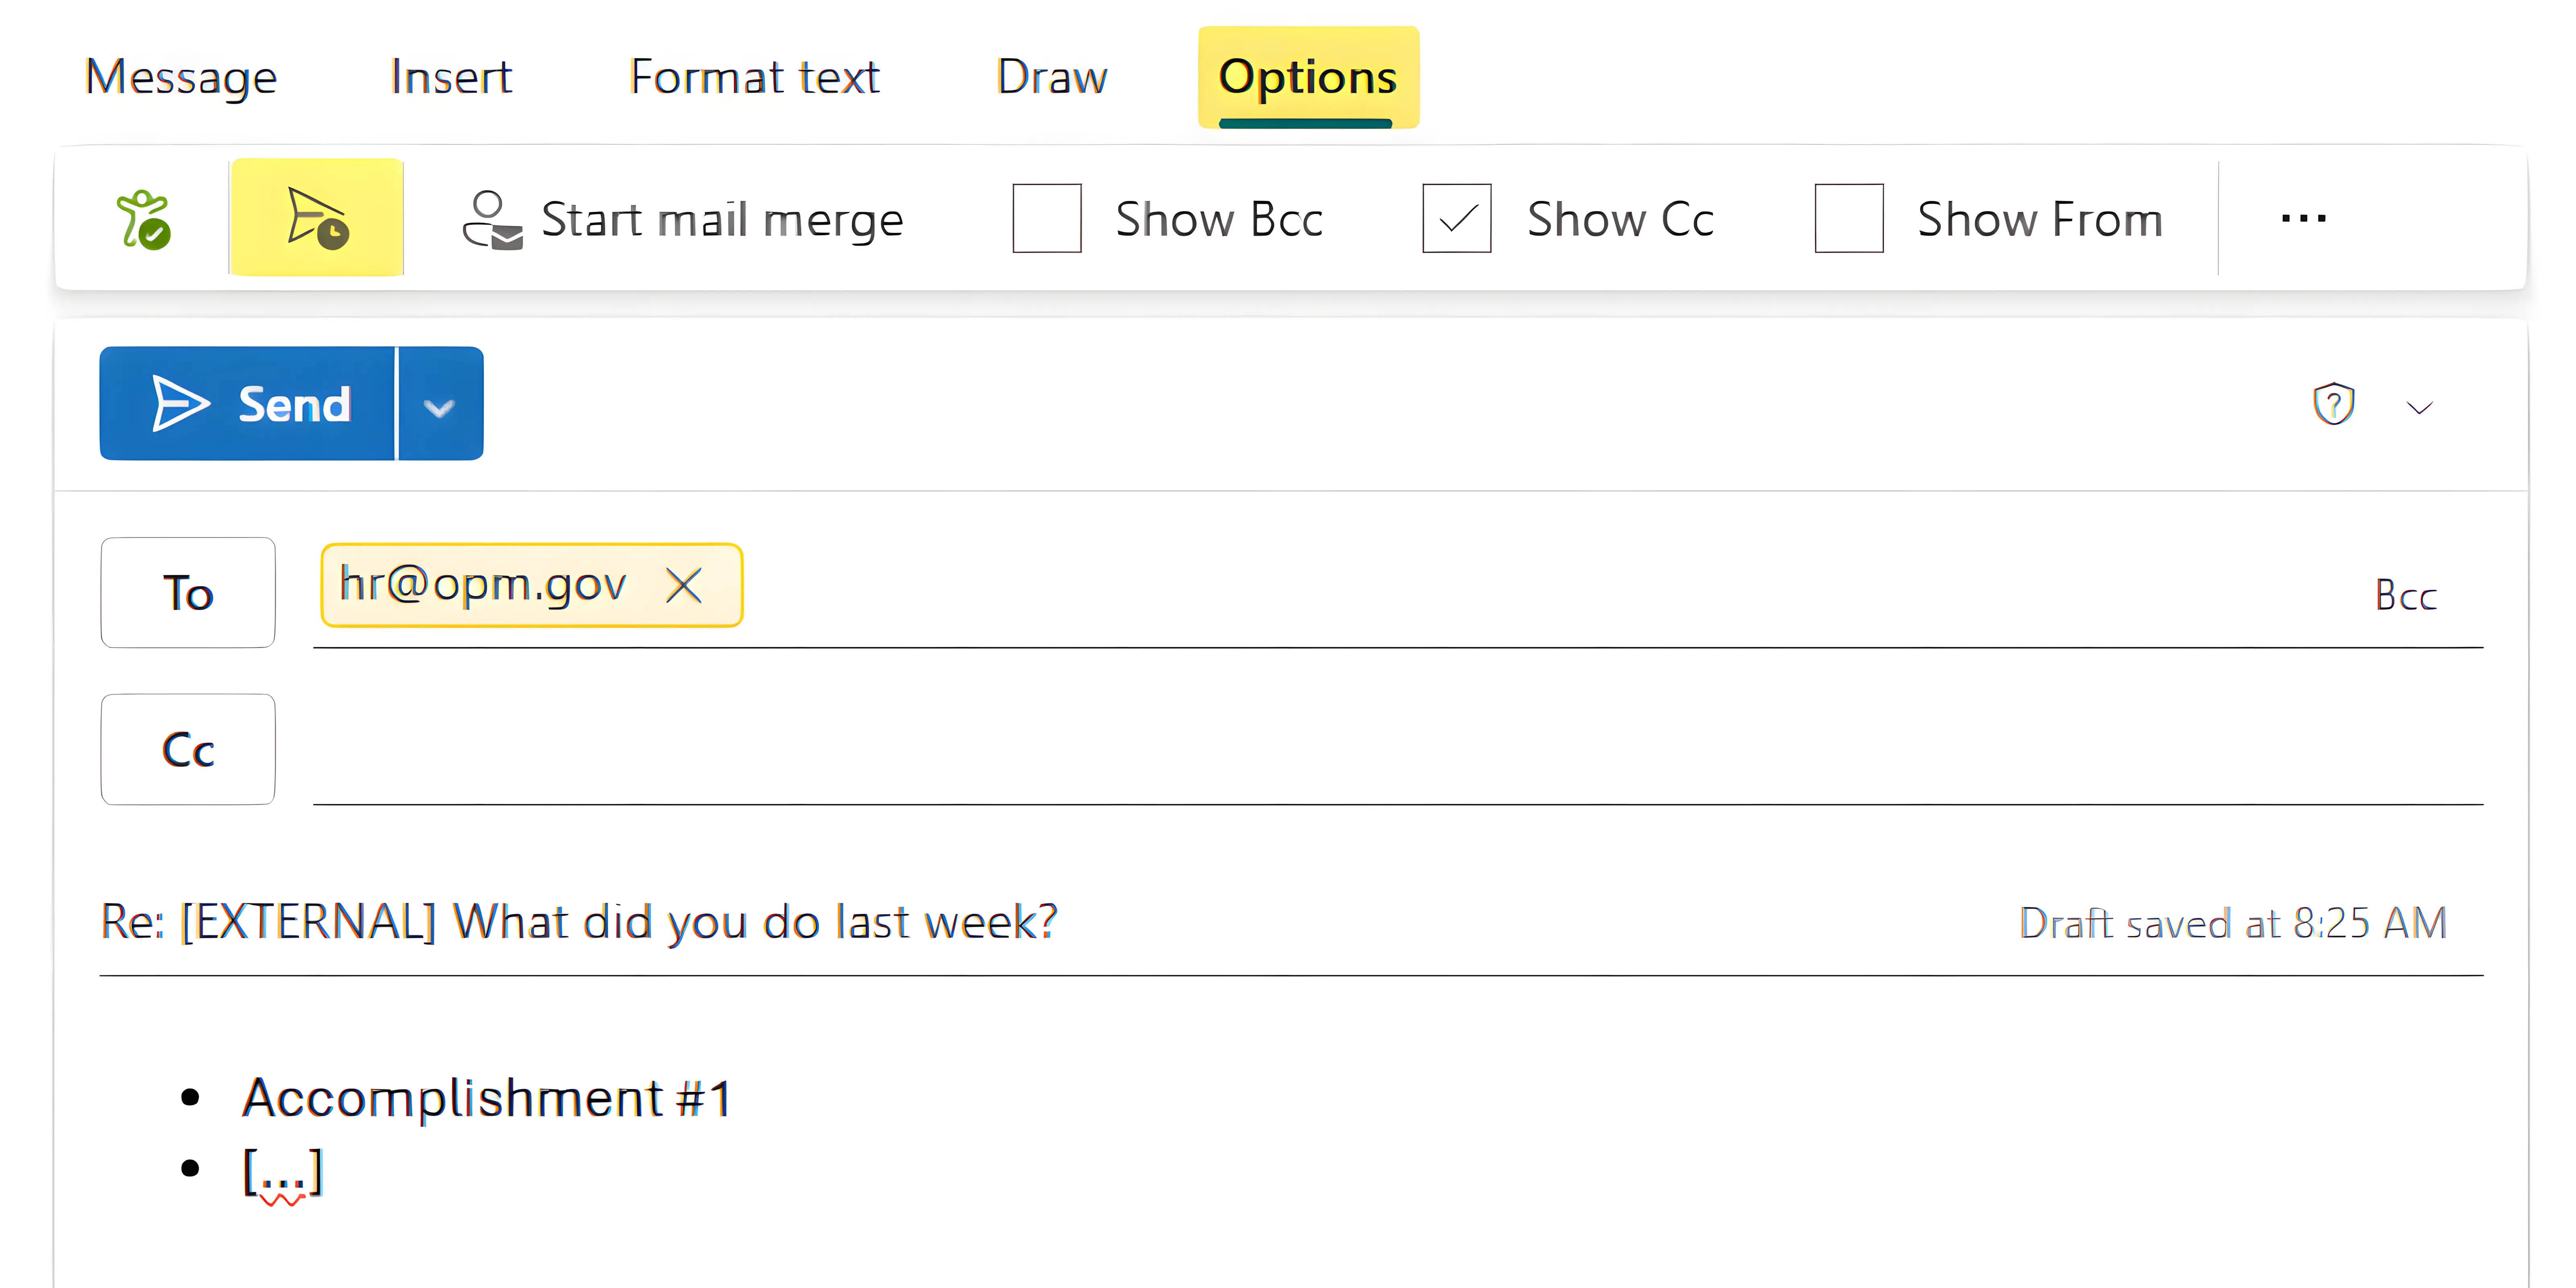Screen dimensions: 2576x1288
Task: Click the Send paper plane icon
Action: [x=180, y=404]
